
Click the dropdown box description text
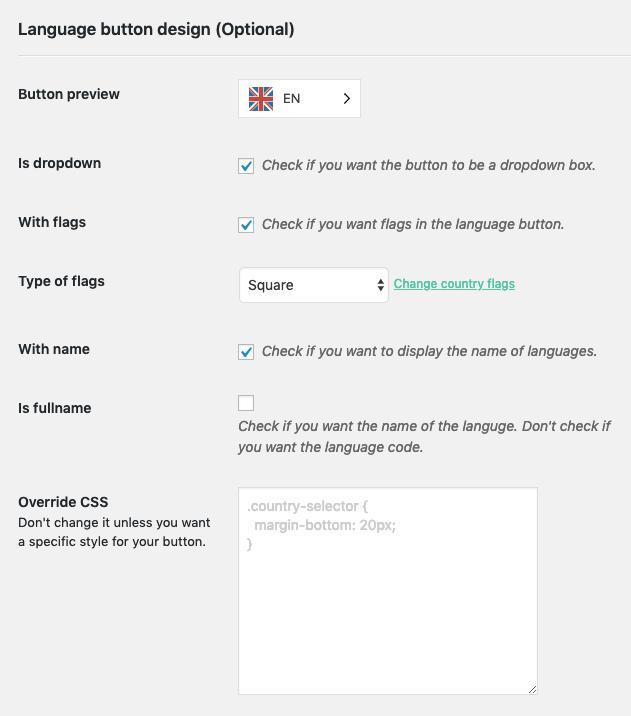tap(428, 165)
